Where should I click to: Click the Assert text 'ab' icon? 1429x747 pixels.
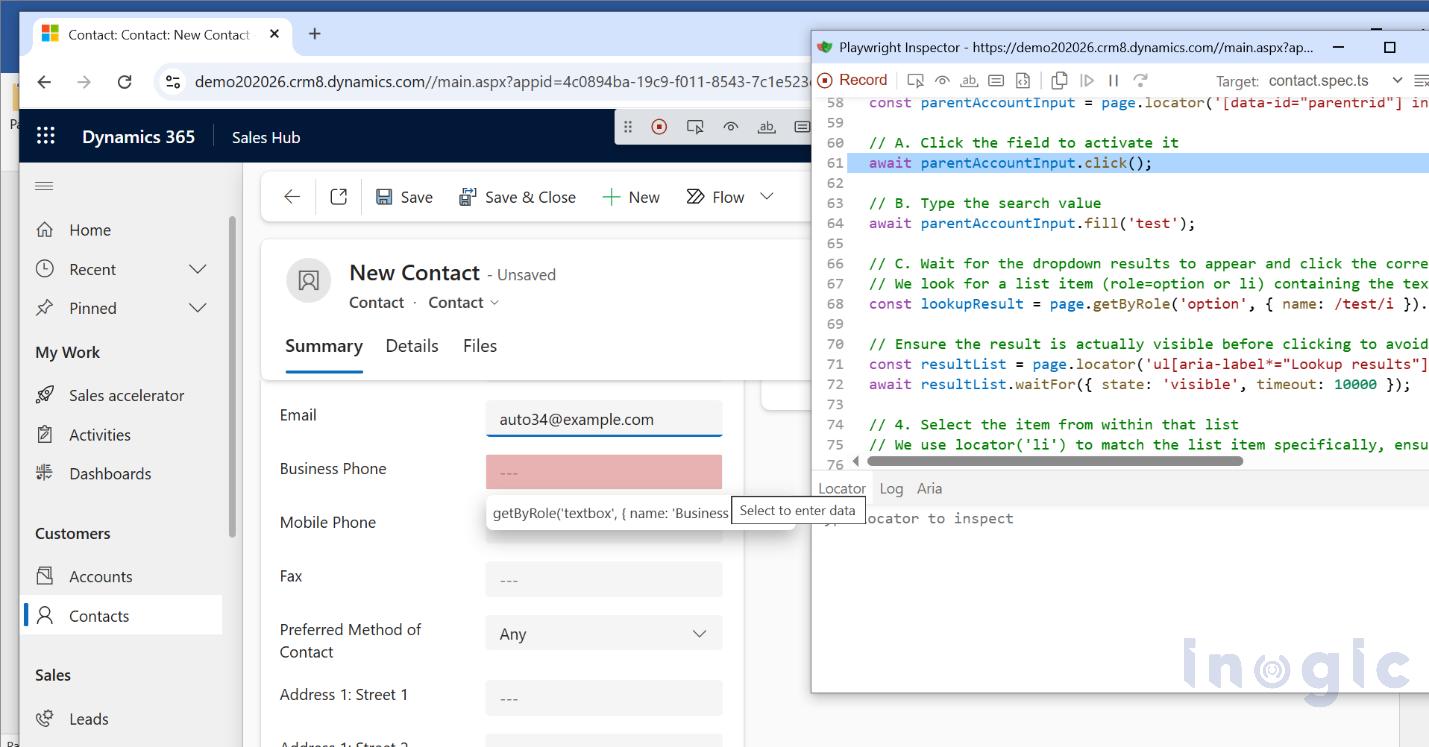[x=970, y=79]
